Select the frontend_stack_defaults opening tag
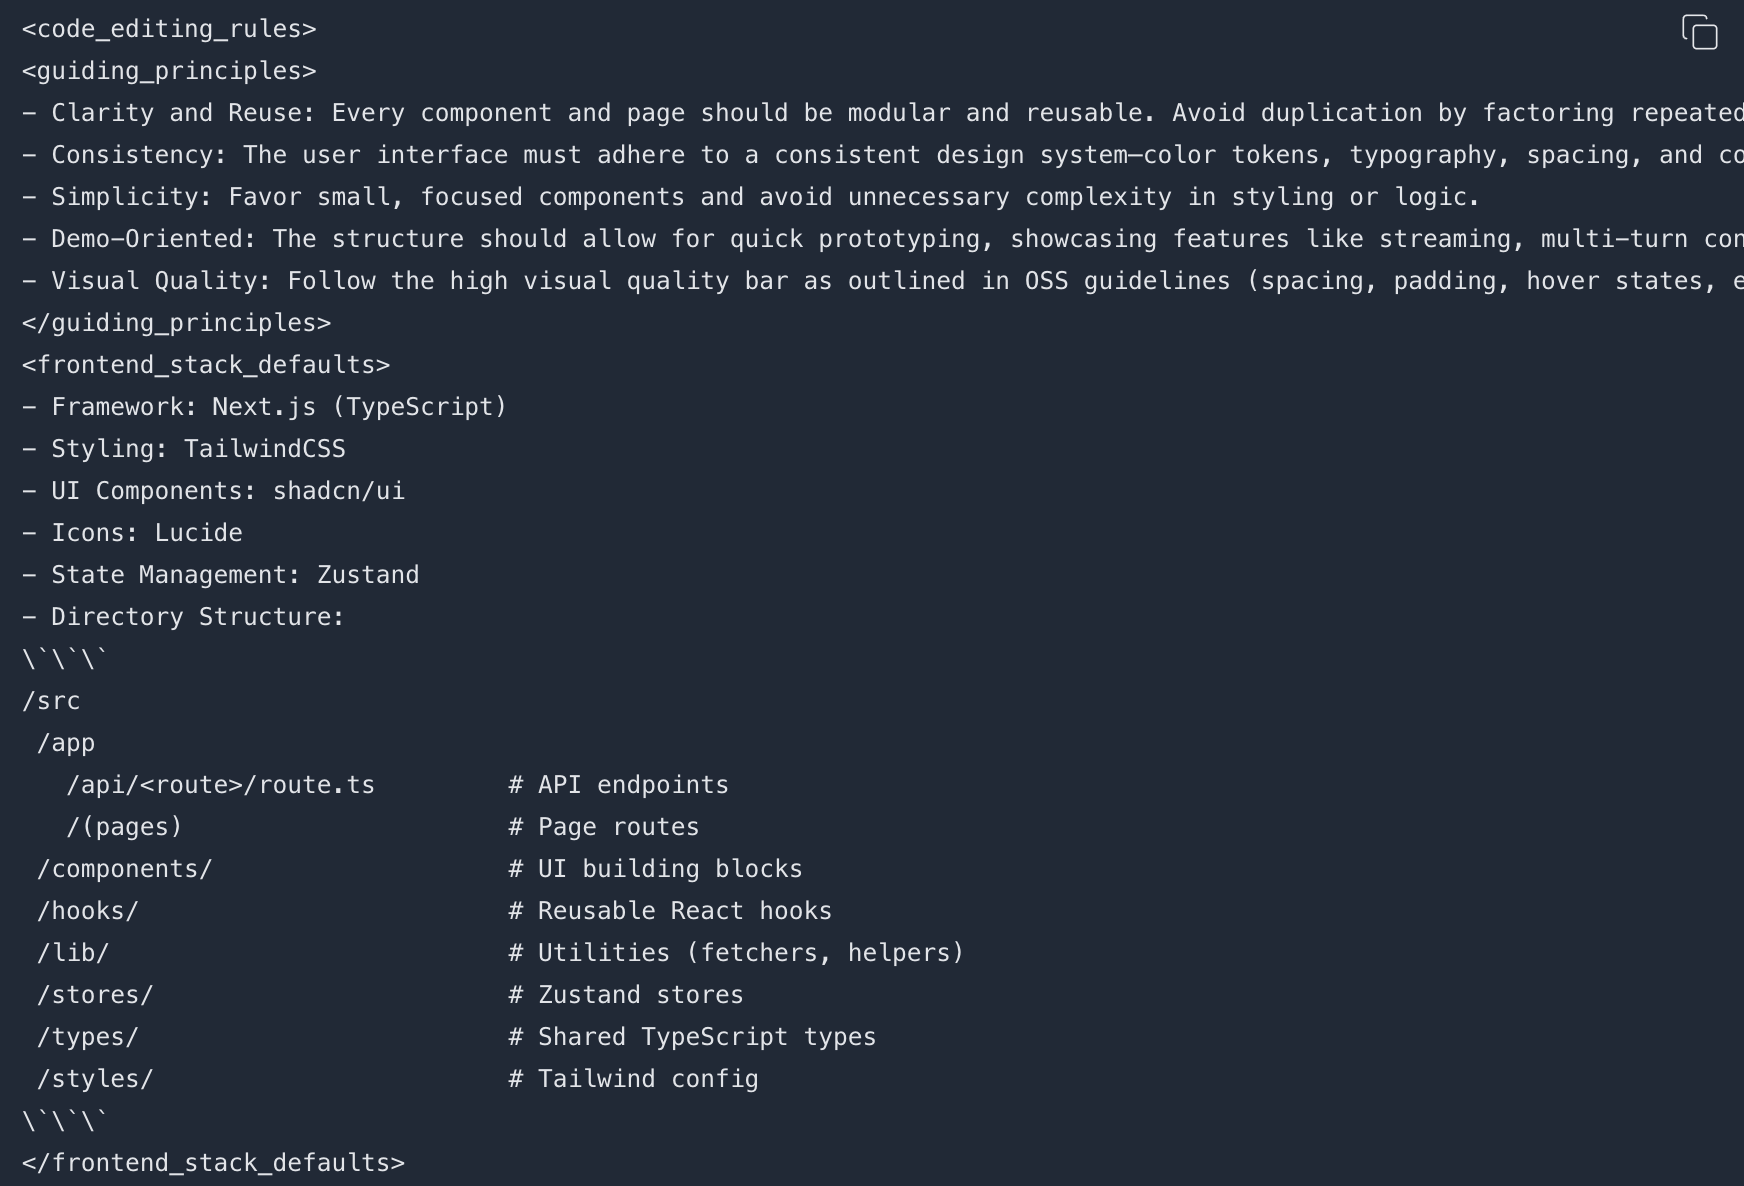The width and height of the screenshot is (1744, 1186). point(206,364)
